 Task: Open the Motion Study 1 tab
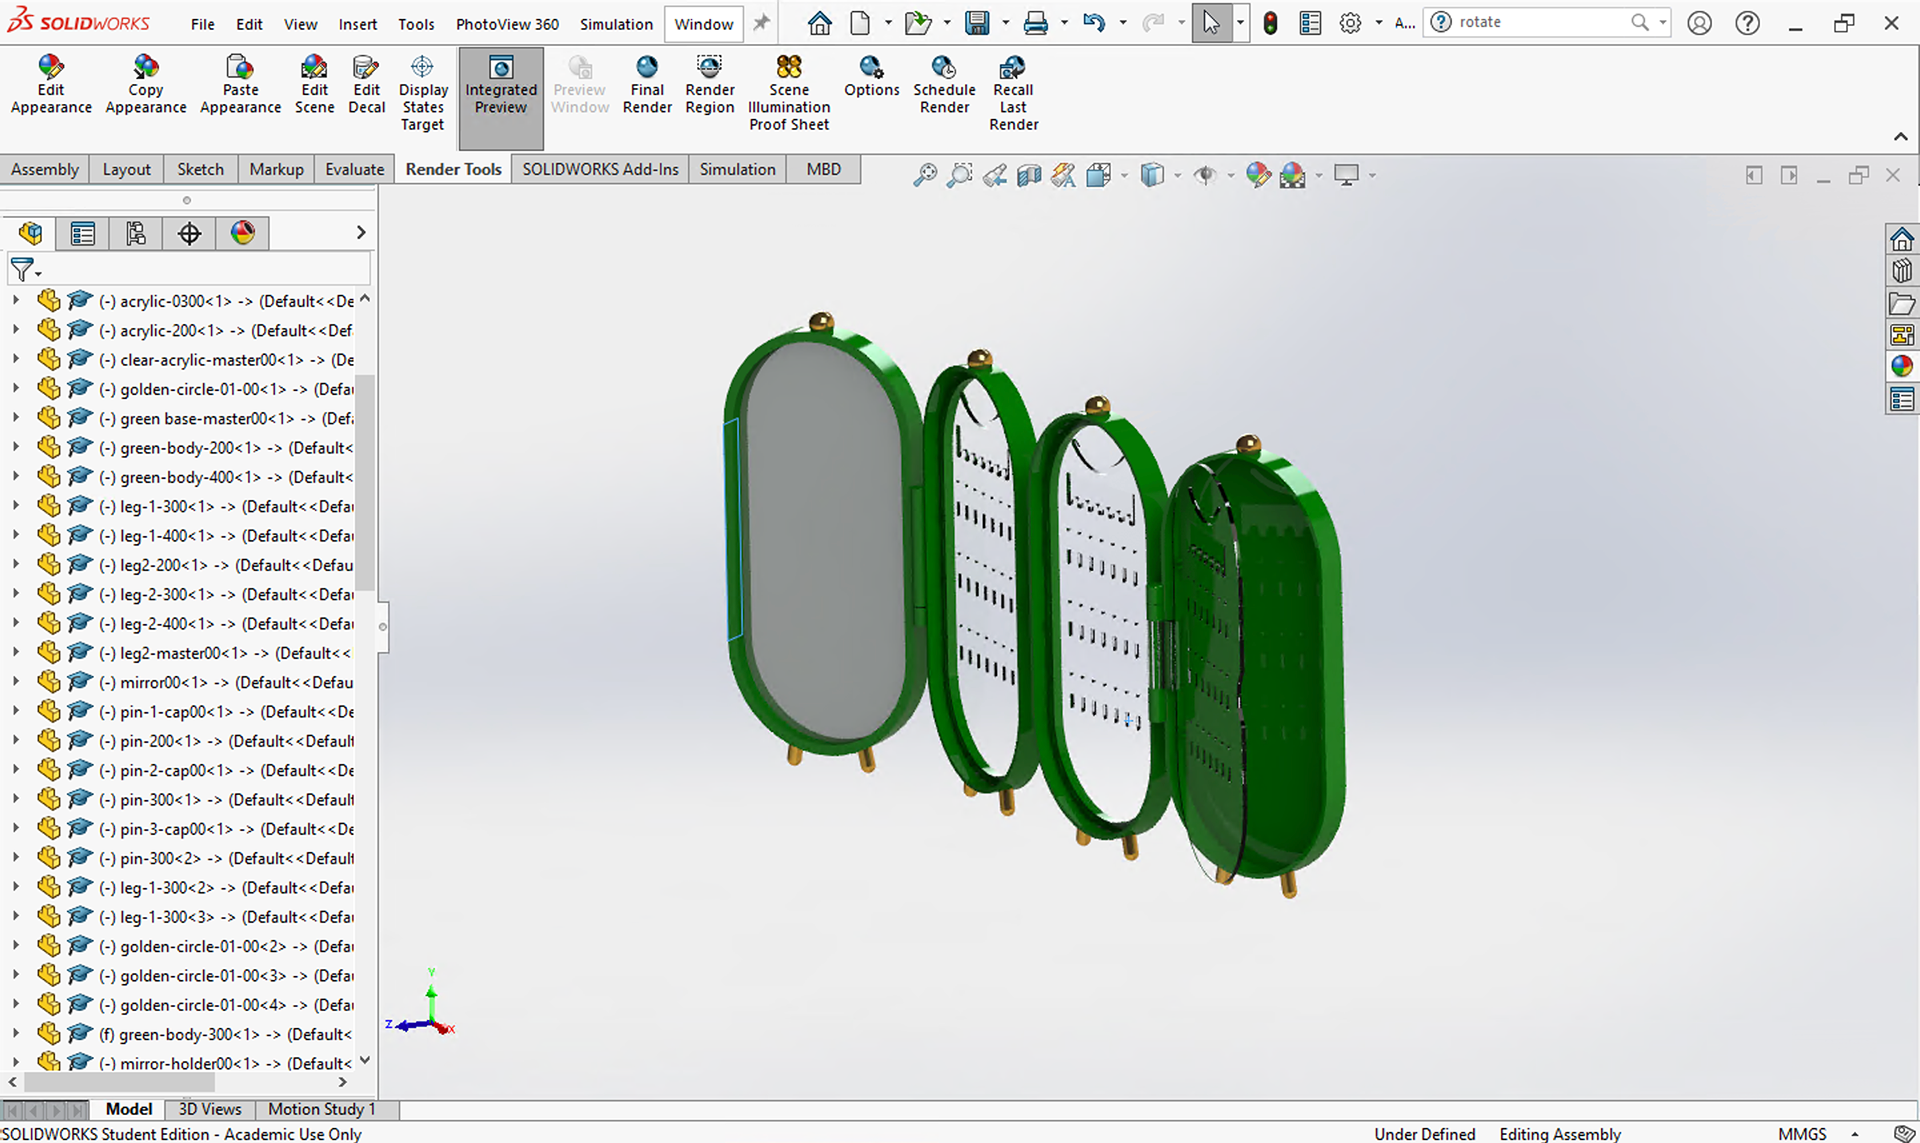pos(322,1109)
